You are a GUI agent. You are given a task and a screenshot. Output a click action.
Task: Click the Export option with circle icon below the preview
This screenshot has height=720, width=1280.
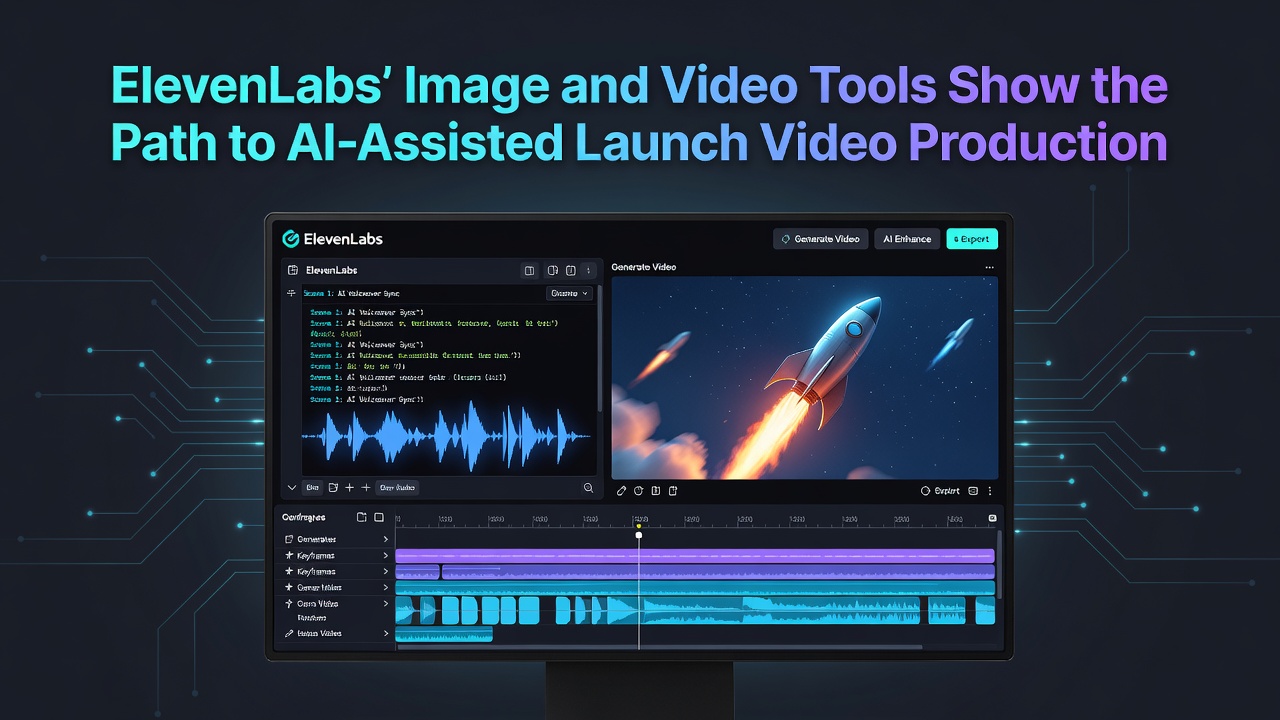tap(940, 491)
